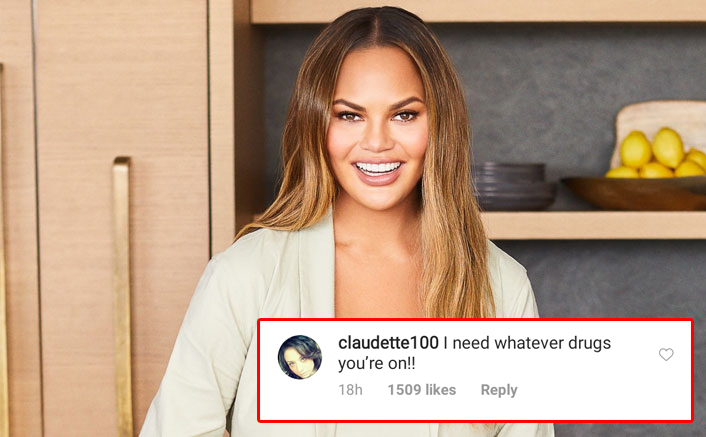706x437 pixels.
Task: Click the stack of gray plates
Action: 513,186
